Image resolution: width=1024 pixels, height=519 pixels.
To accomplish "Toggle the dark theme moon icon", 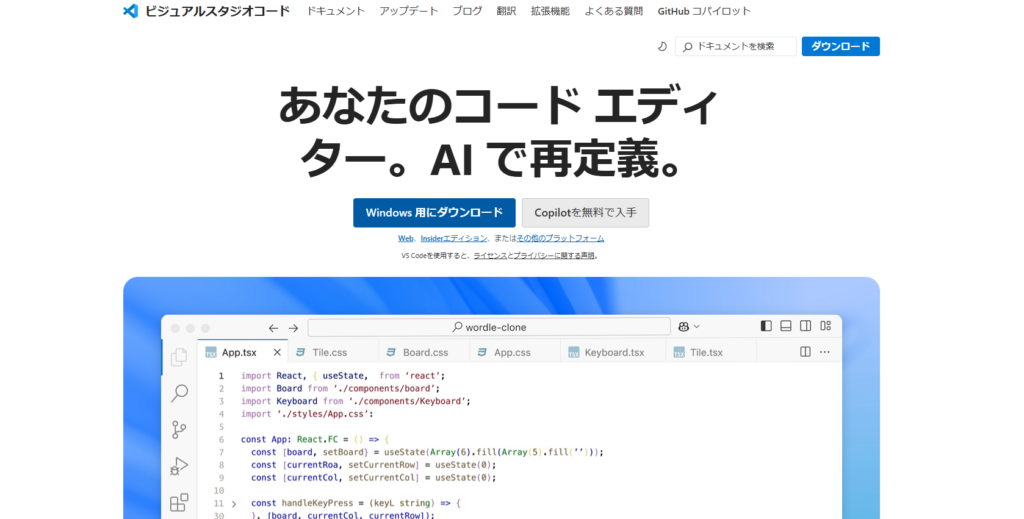I will click(x=662, y=46).
